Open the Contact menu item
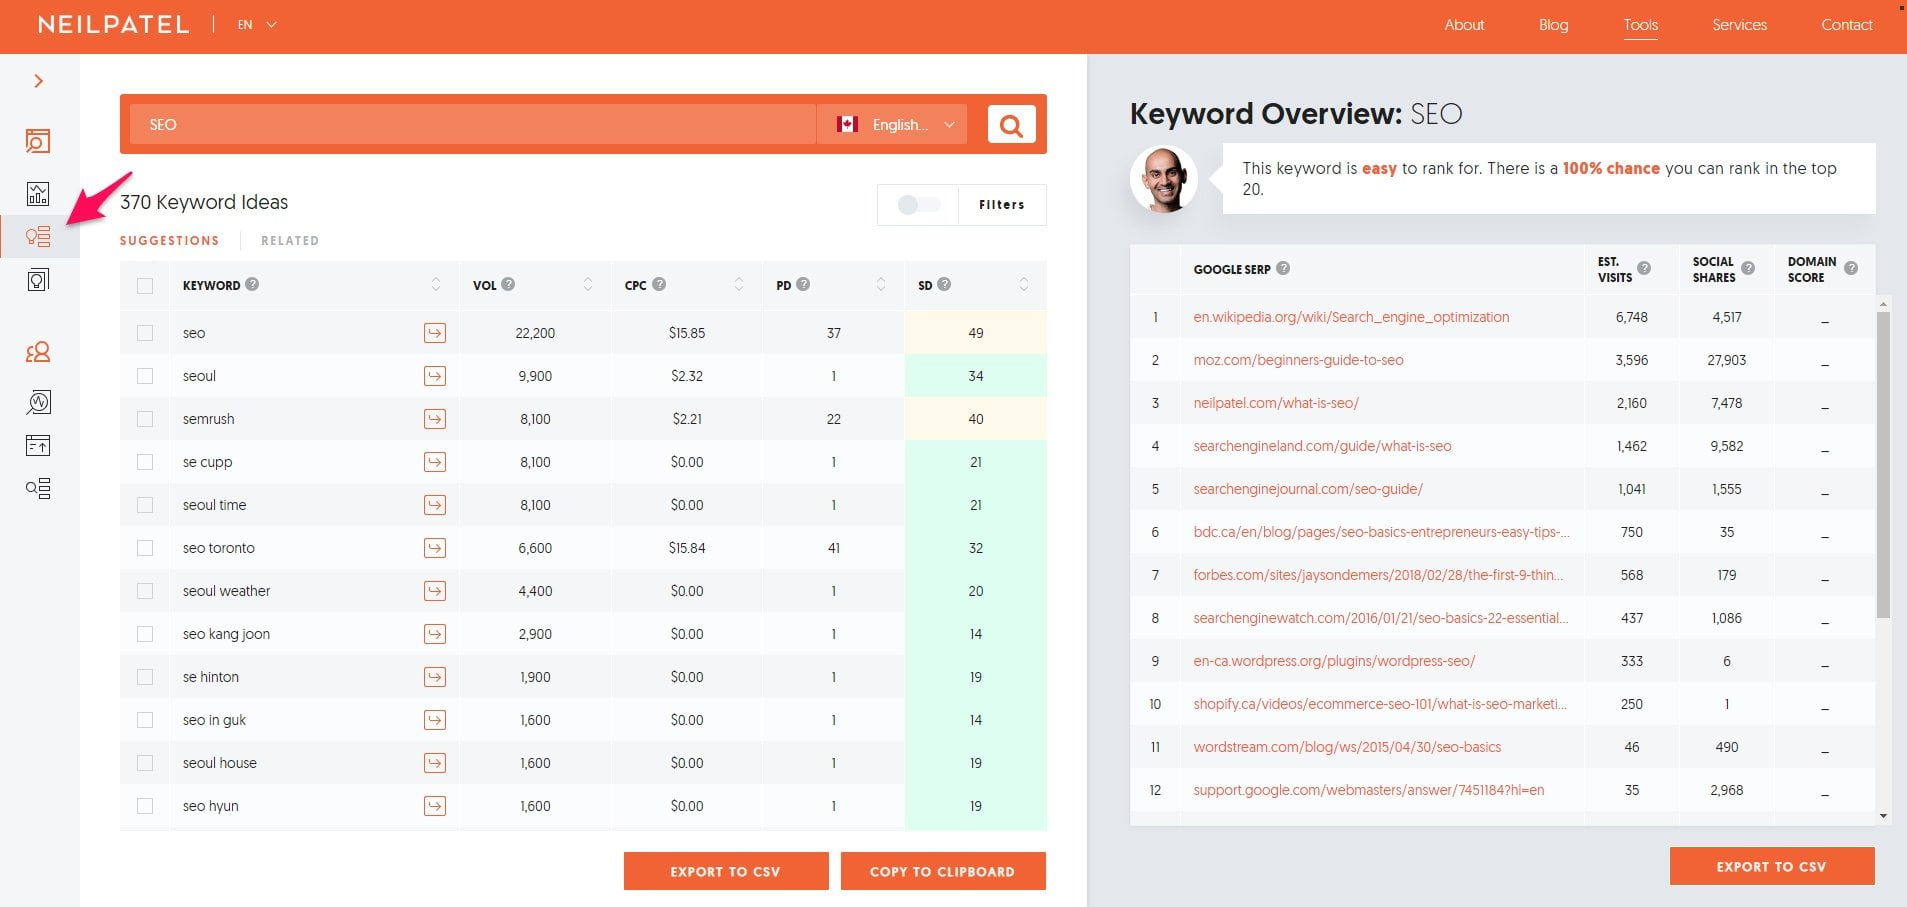Screen dimensions: 1907x907 1847,25
